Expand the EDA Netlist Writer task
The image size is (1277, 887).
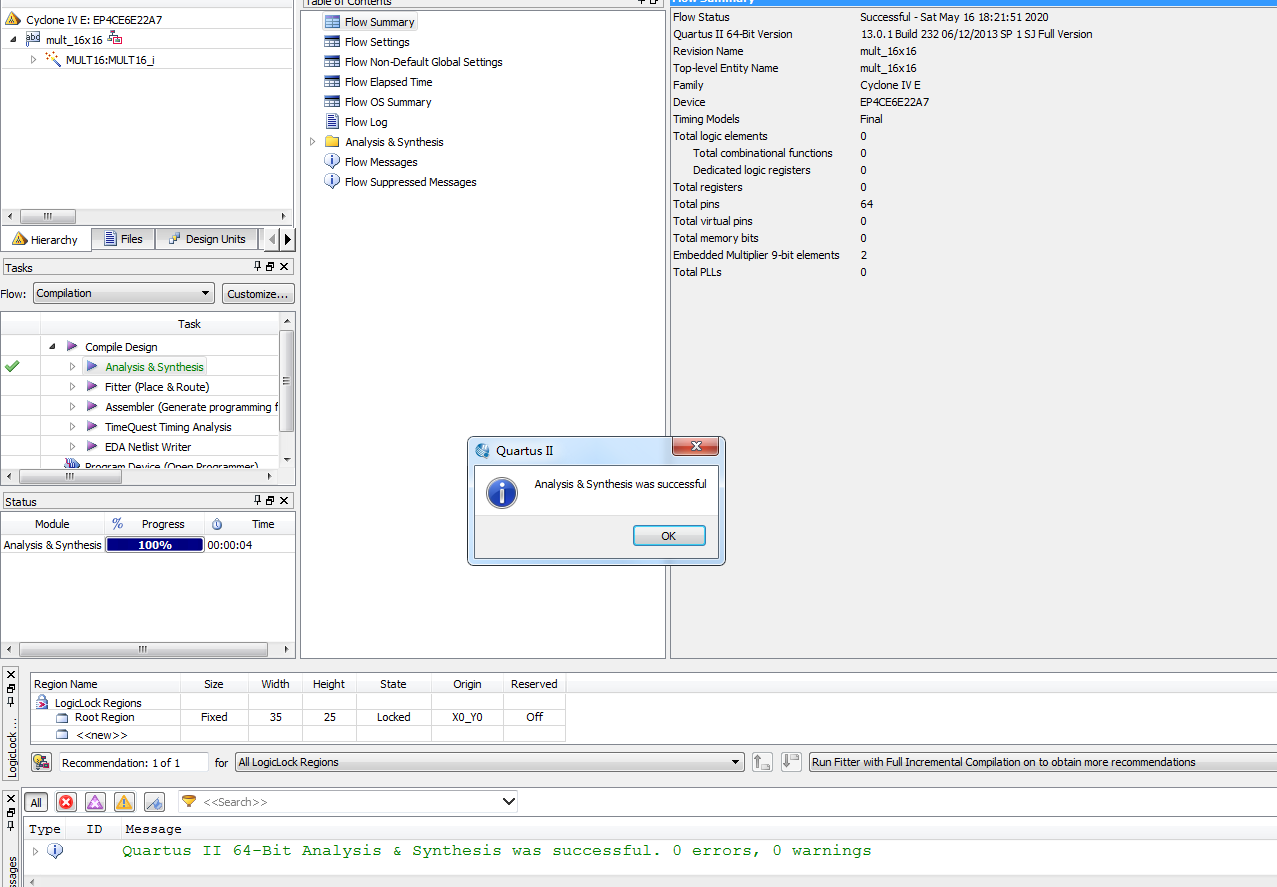coord(72,447)
